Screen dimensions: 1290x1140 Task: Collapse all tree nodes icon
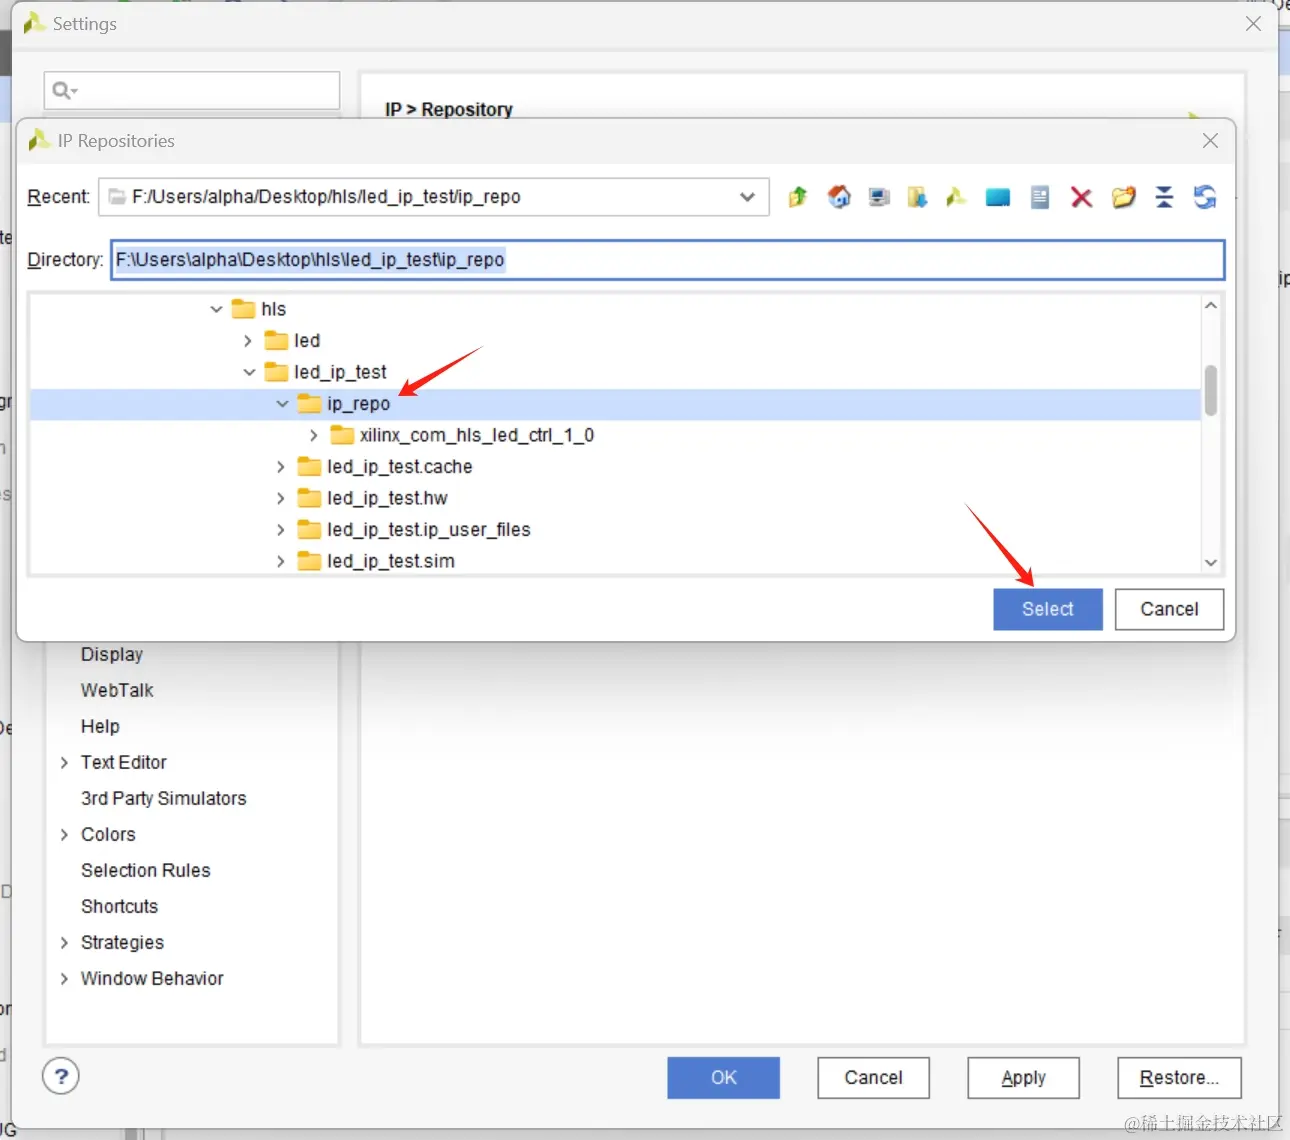pyautogui.click(x=1164, y=197)
